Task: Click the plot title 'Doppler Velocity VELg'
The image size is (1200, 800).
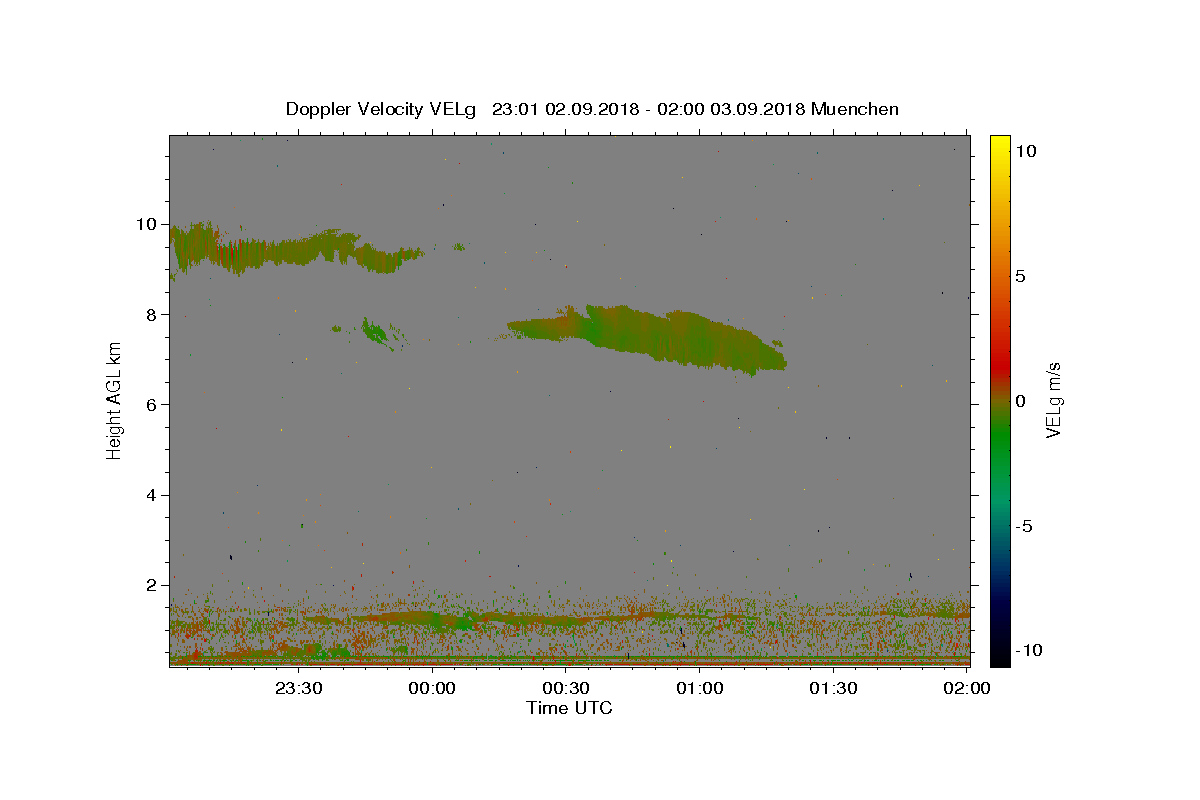Action: [x=383, y=109]
